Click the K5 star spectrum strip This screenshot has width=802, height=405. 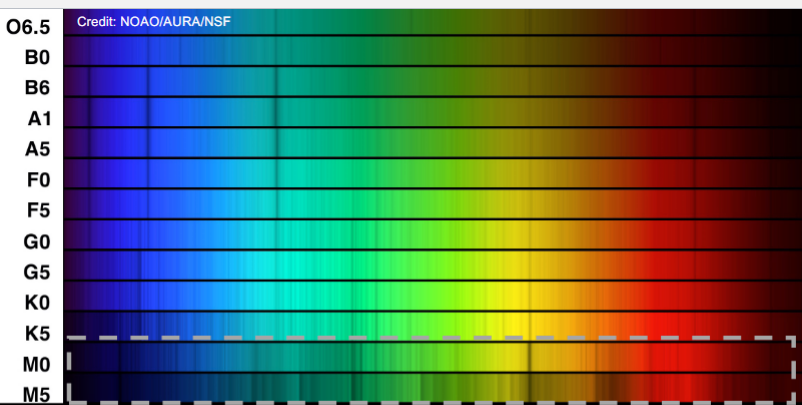[433, 327]
